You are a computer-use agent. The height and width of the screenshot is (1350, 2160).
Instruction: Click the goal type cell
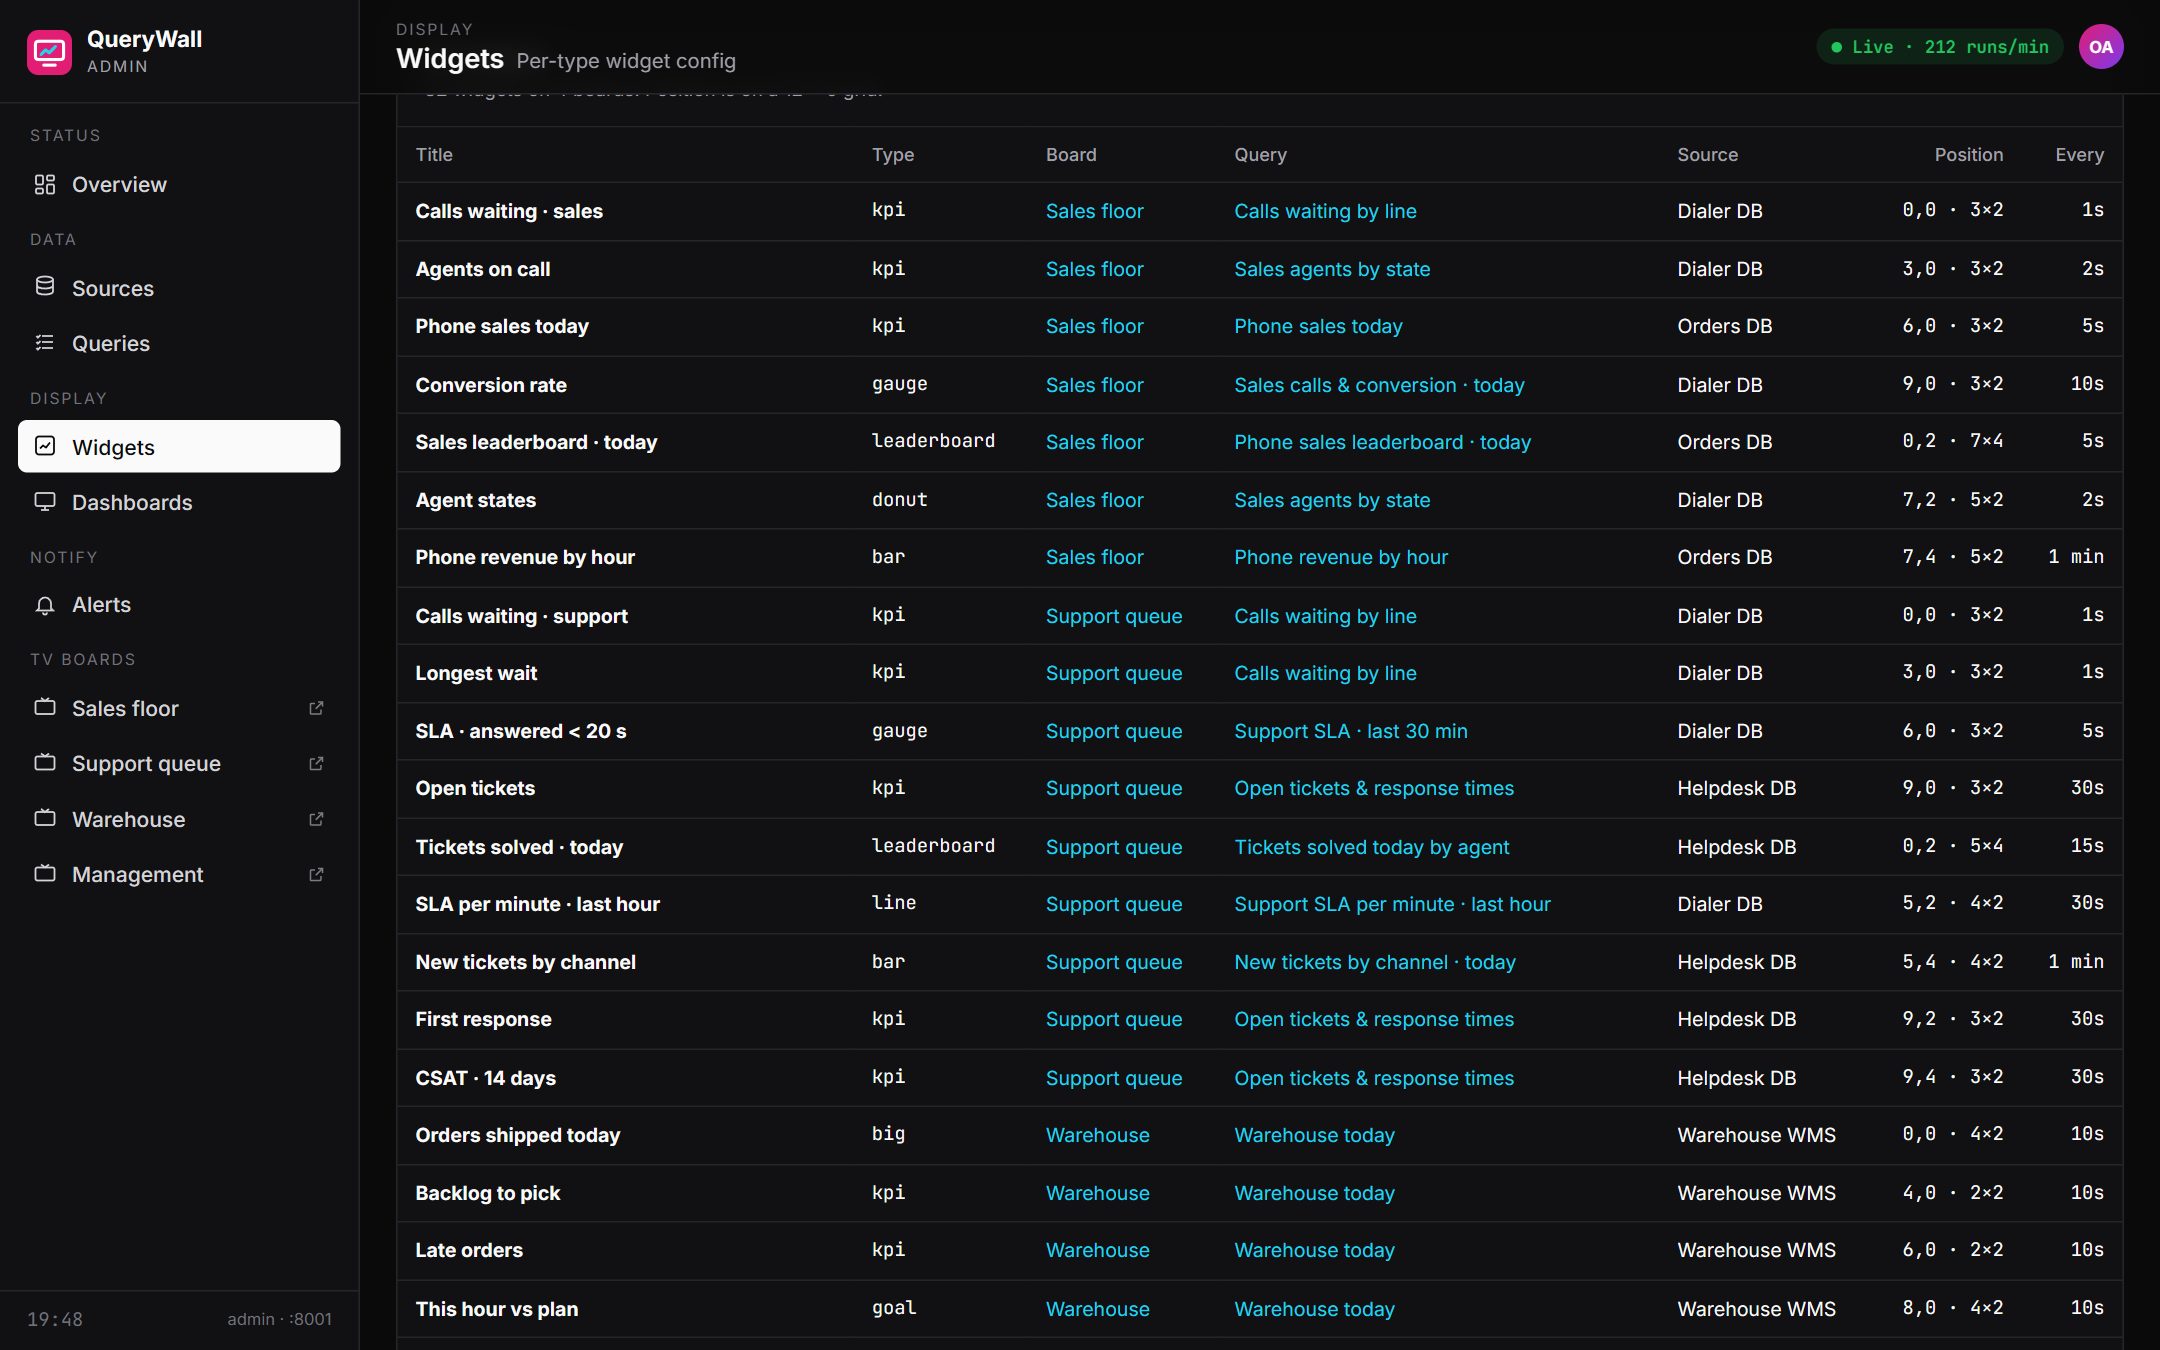[x=894, y=1308]
